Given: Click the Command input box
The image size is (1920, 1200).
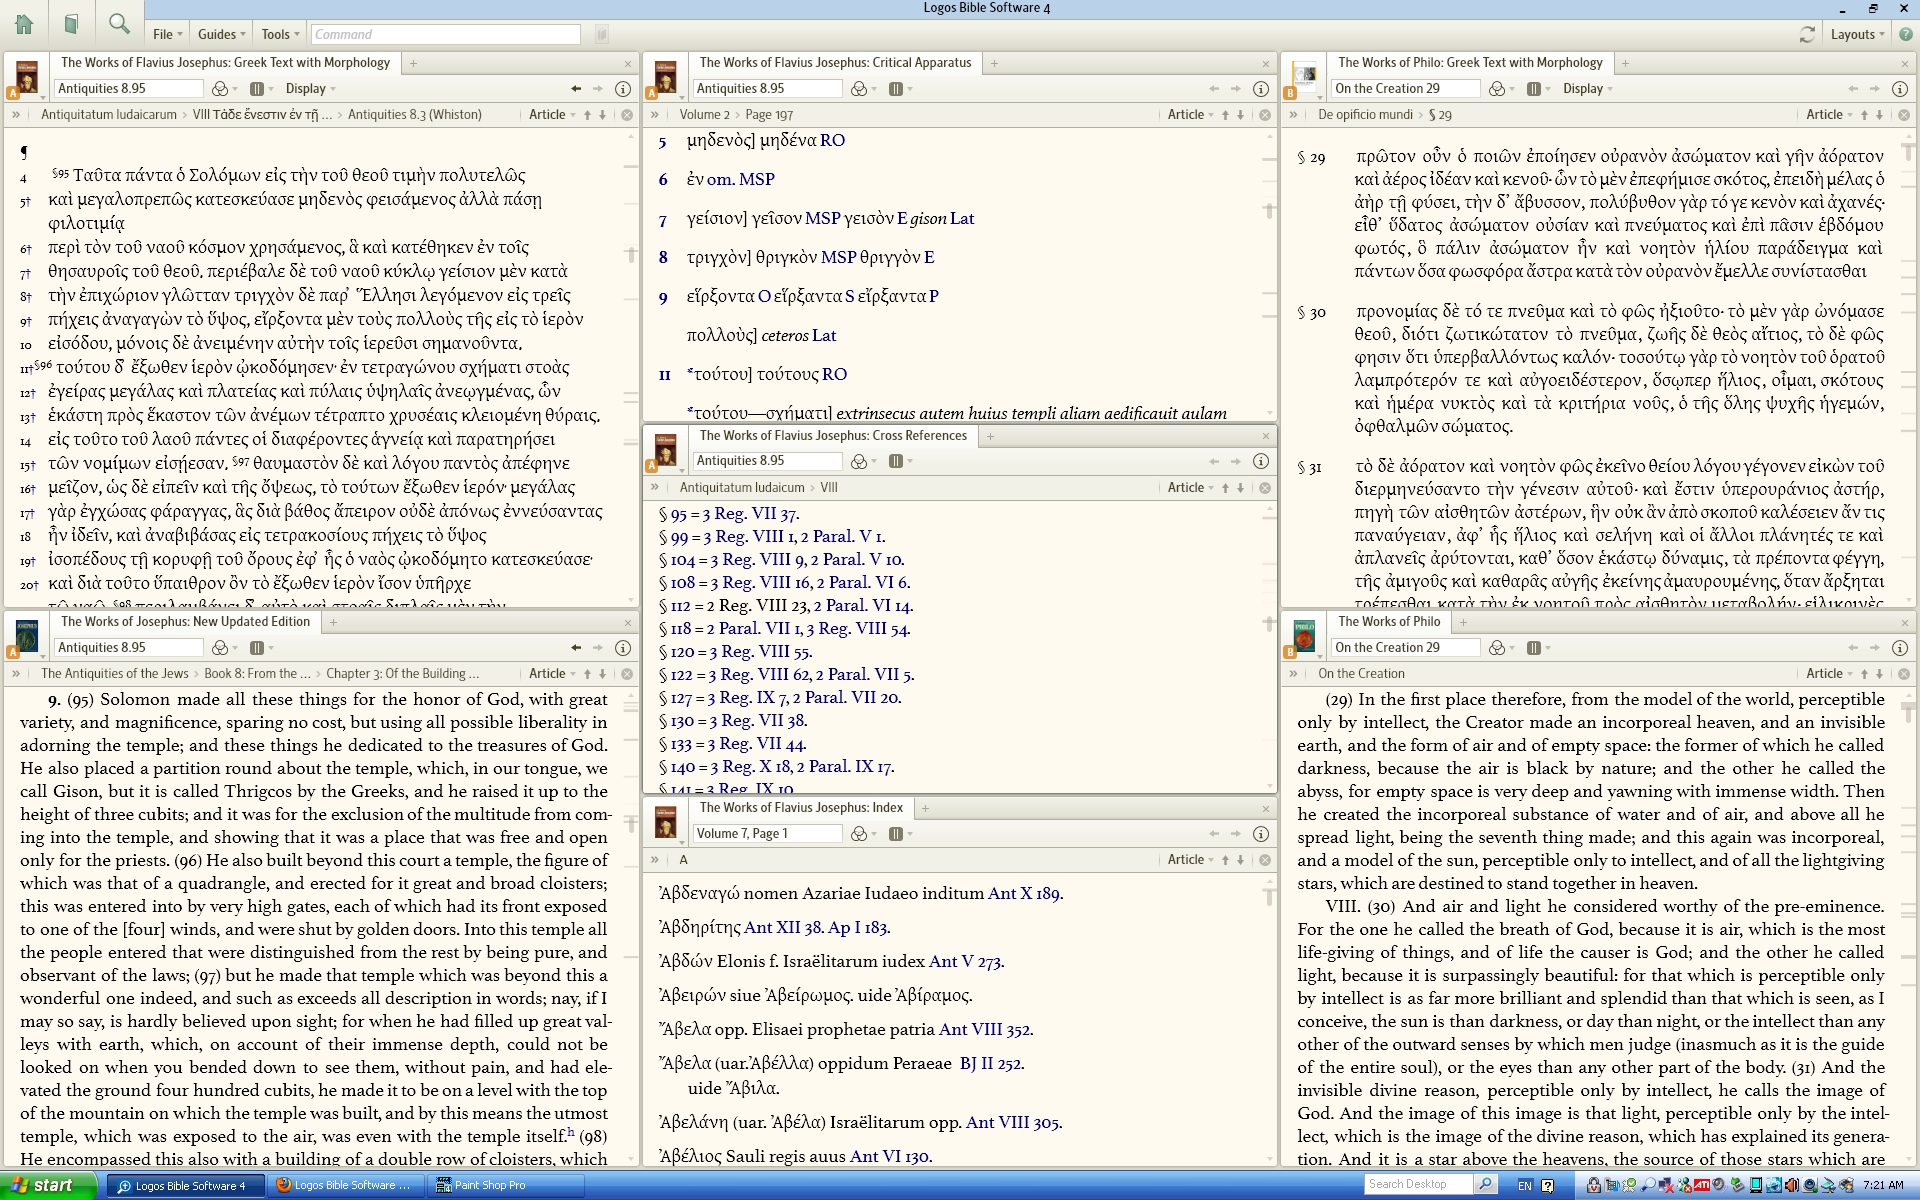Looking at the screenshot, I should tap(445, 34).
